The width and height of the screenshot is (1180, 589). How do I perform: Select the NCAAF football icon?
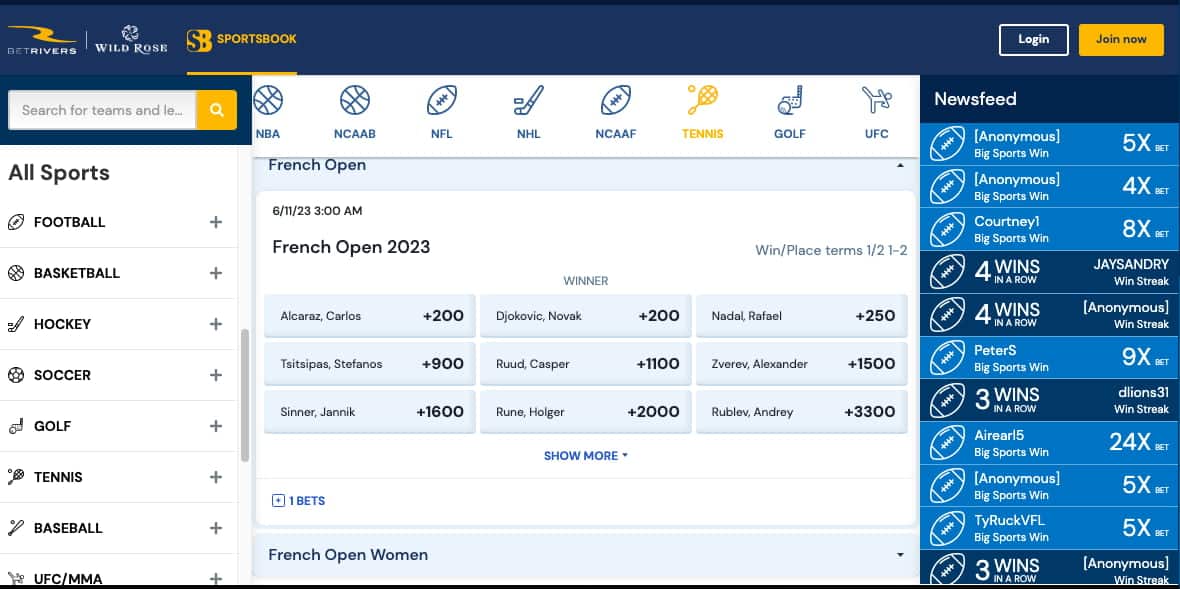[616, 100]
